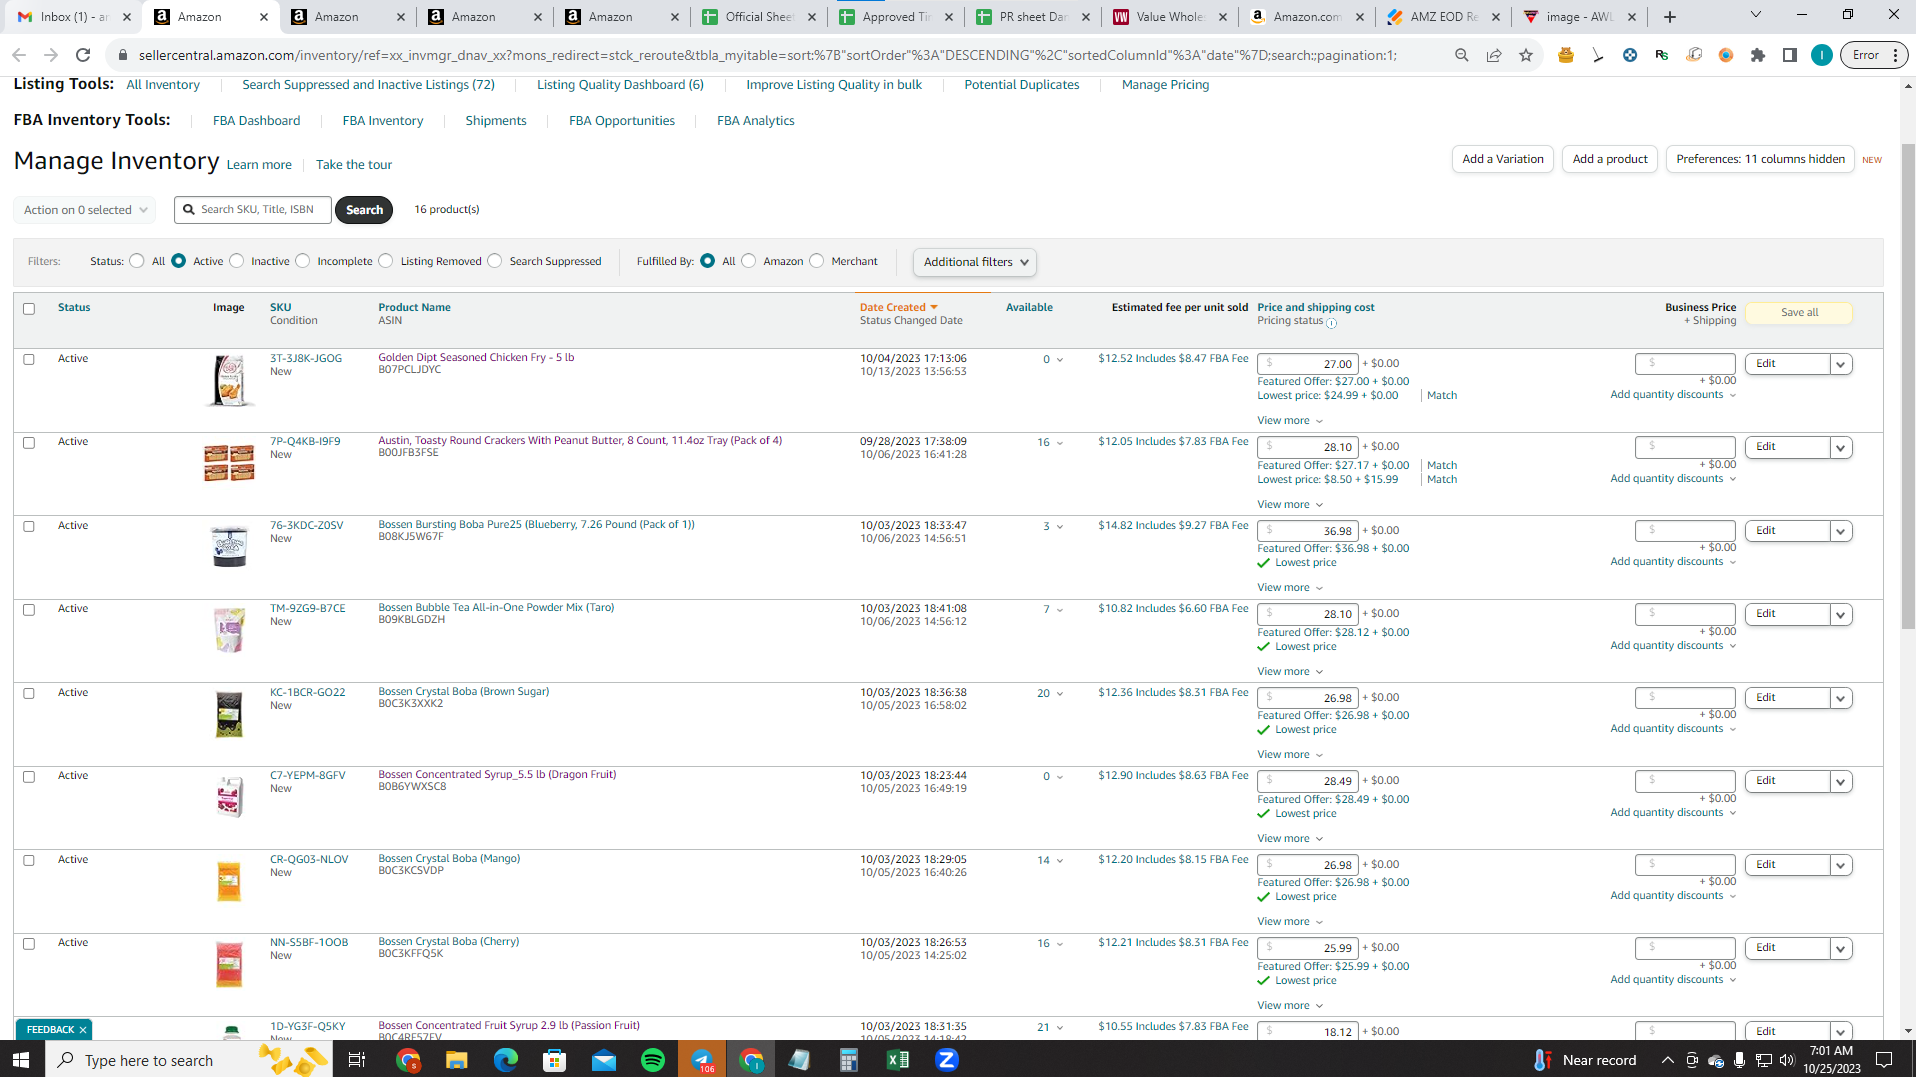Open the side panel browser icon
The width and height of the screenshot is (1916, 1077).
tap(1790, 55)
